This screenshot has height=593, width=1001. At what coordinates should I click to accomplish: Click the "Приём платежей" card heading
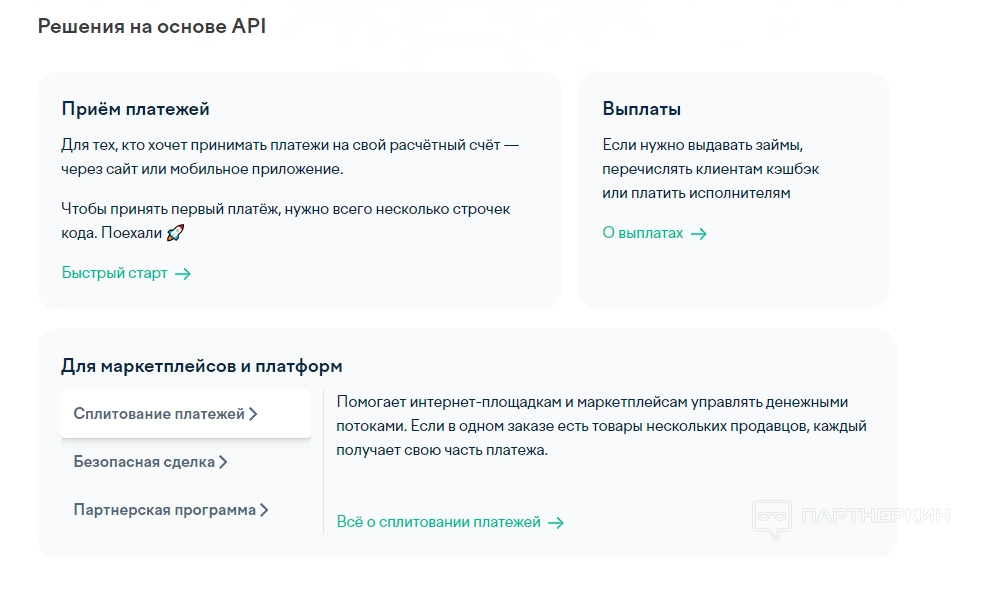135,109
